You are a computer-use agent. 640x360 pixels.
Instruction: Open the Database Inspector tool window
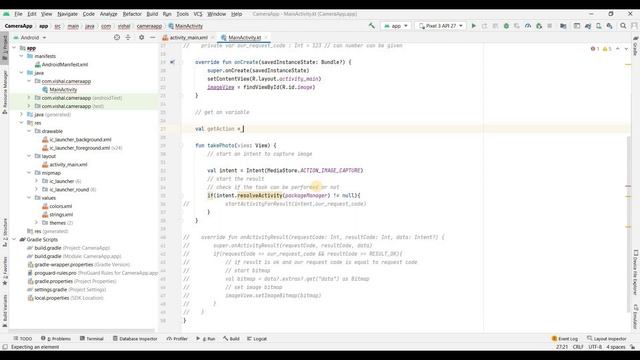tap(135, 339)
